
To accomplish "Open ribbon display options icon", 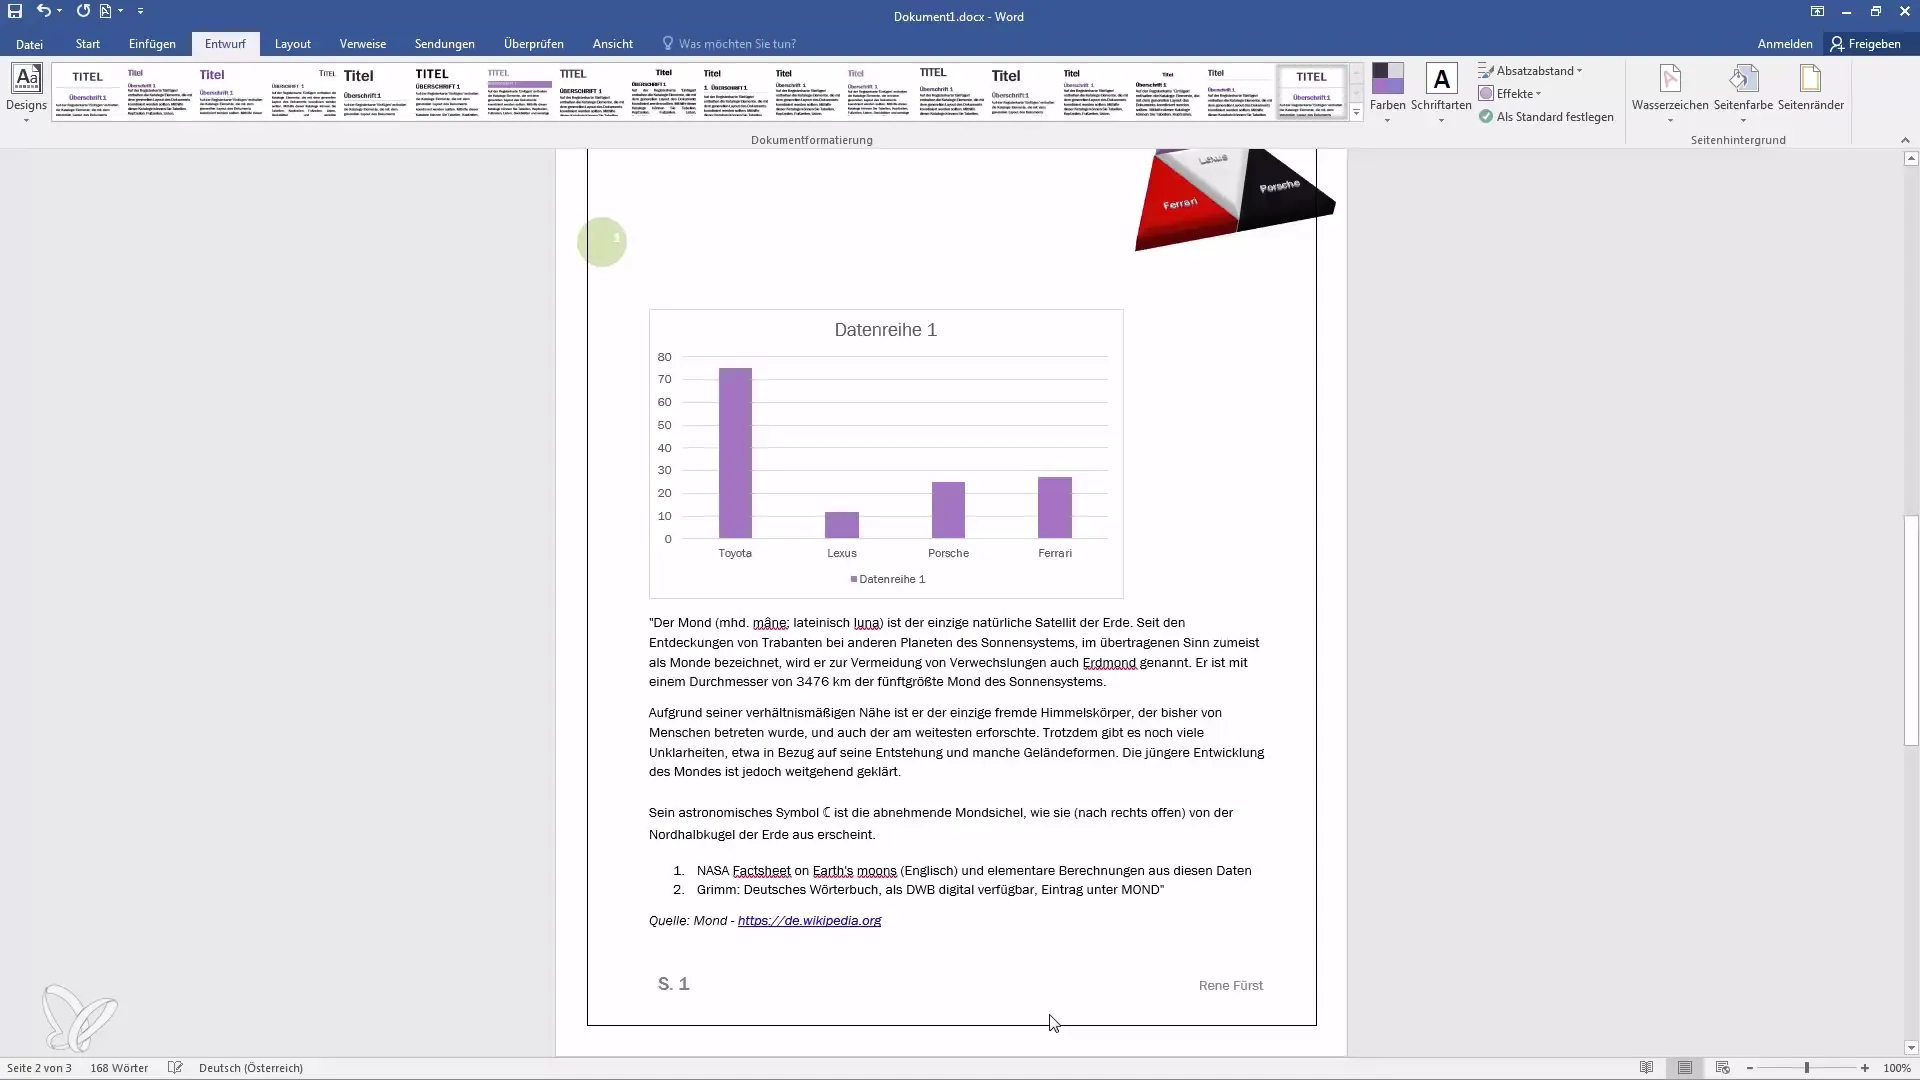I will tap(1817, 11).
